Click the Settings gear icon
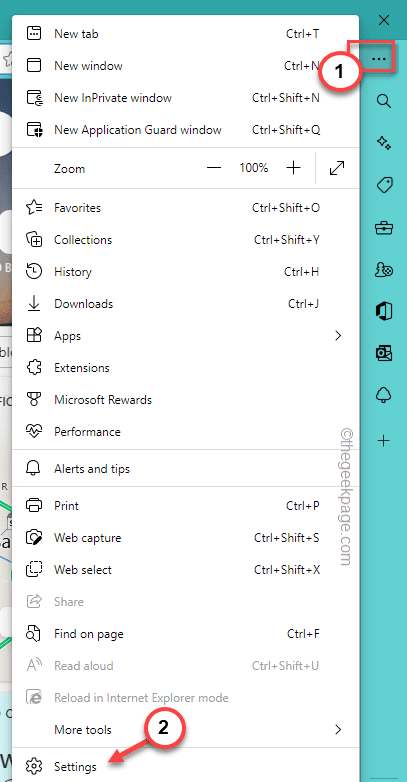This screenshot has height=782, width=407. click(34, 766)
